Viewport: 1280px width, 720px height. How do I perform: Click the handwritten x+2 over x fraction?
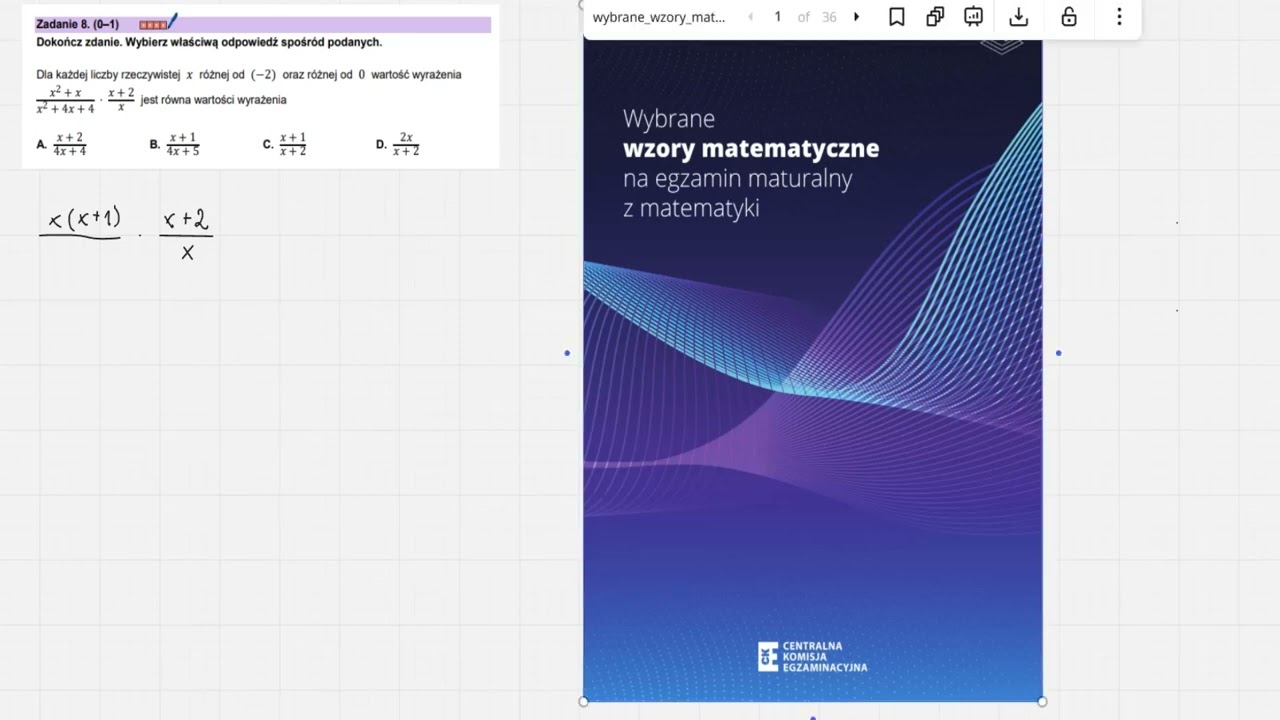tap(187, 235)
